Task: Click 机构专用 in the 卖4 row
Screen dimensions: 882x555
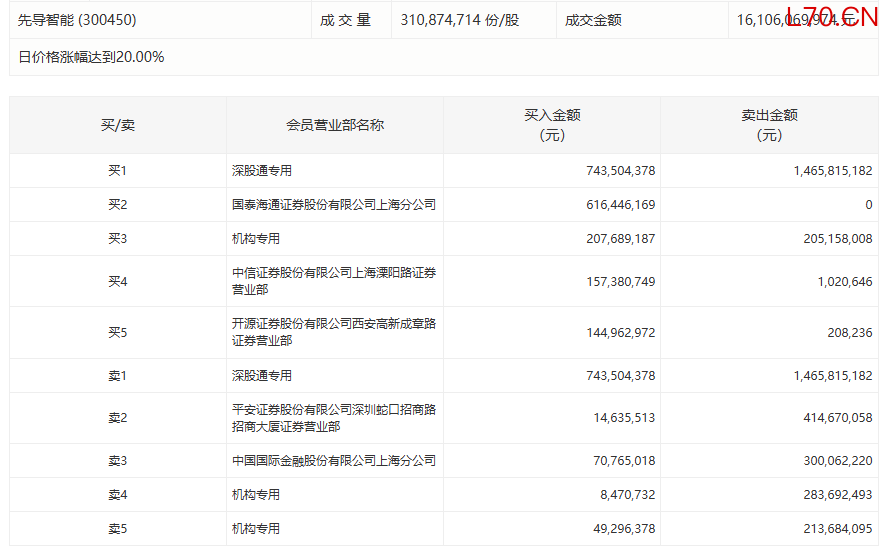Action: [x=256, y=495]
